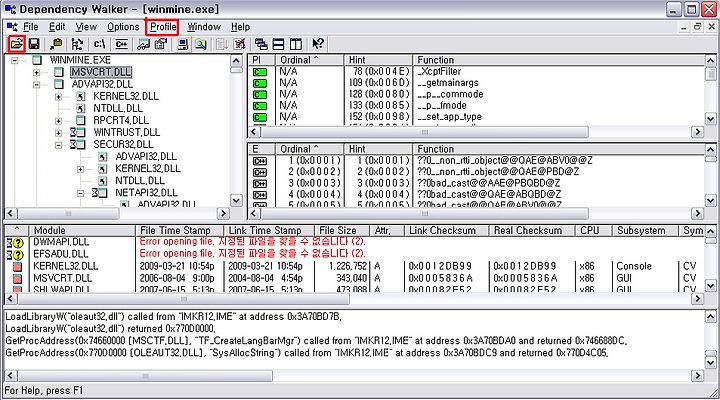Viewport: 720px width, 400px height.
Task: Click the Dependency Walker title bar icon
Action: [10, 9]
